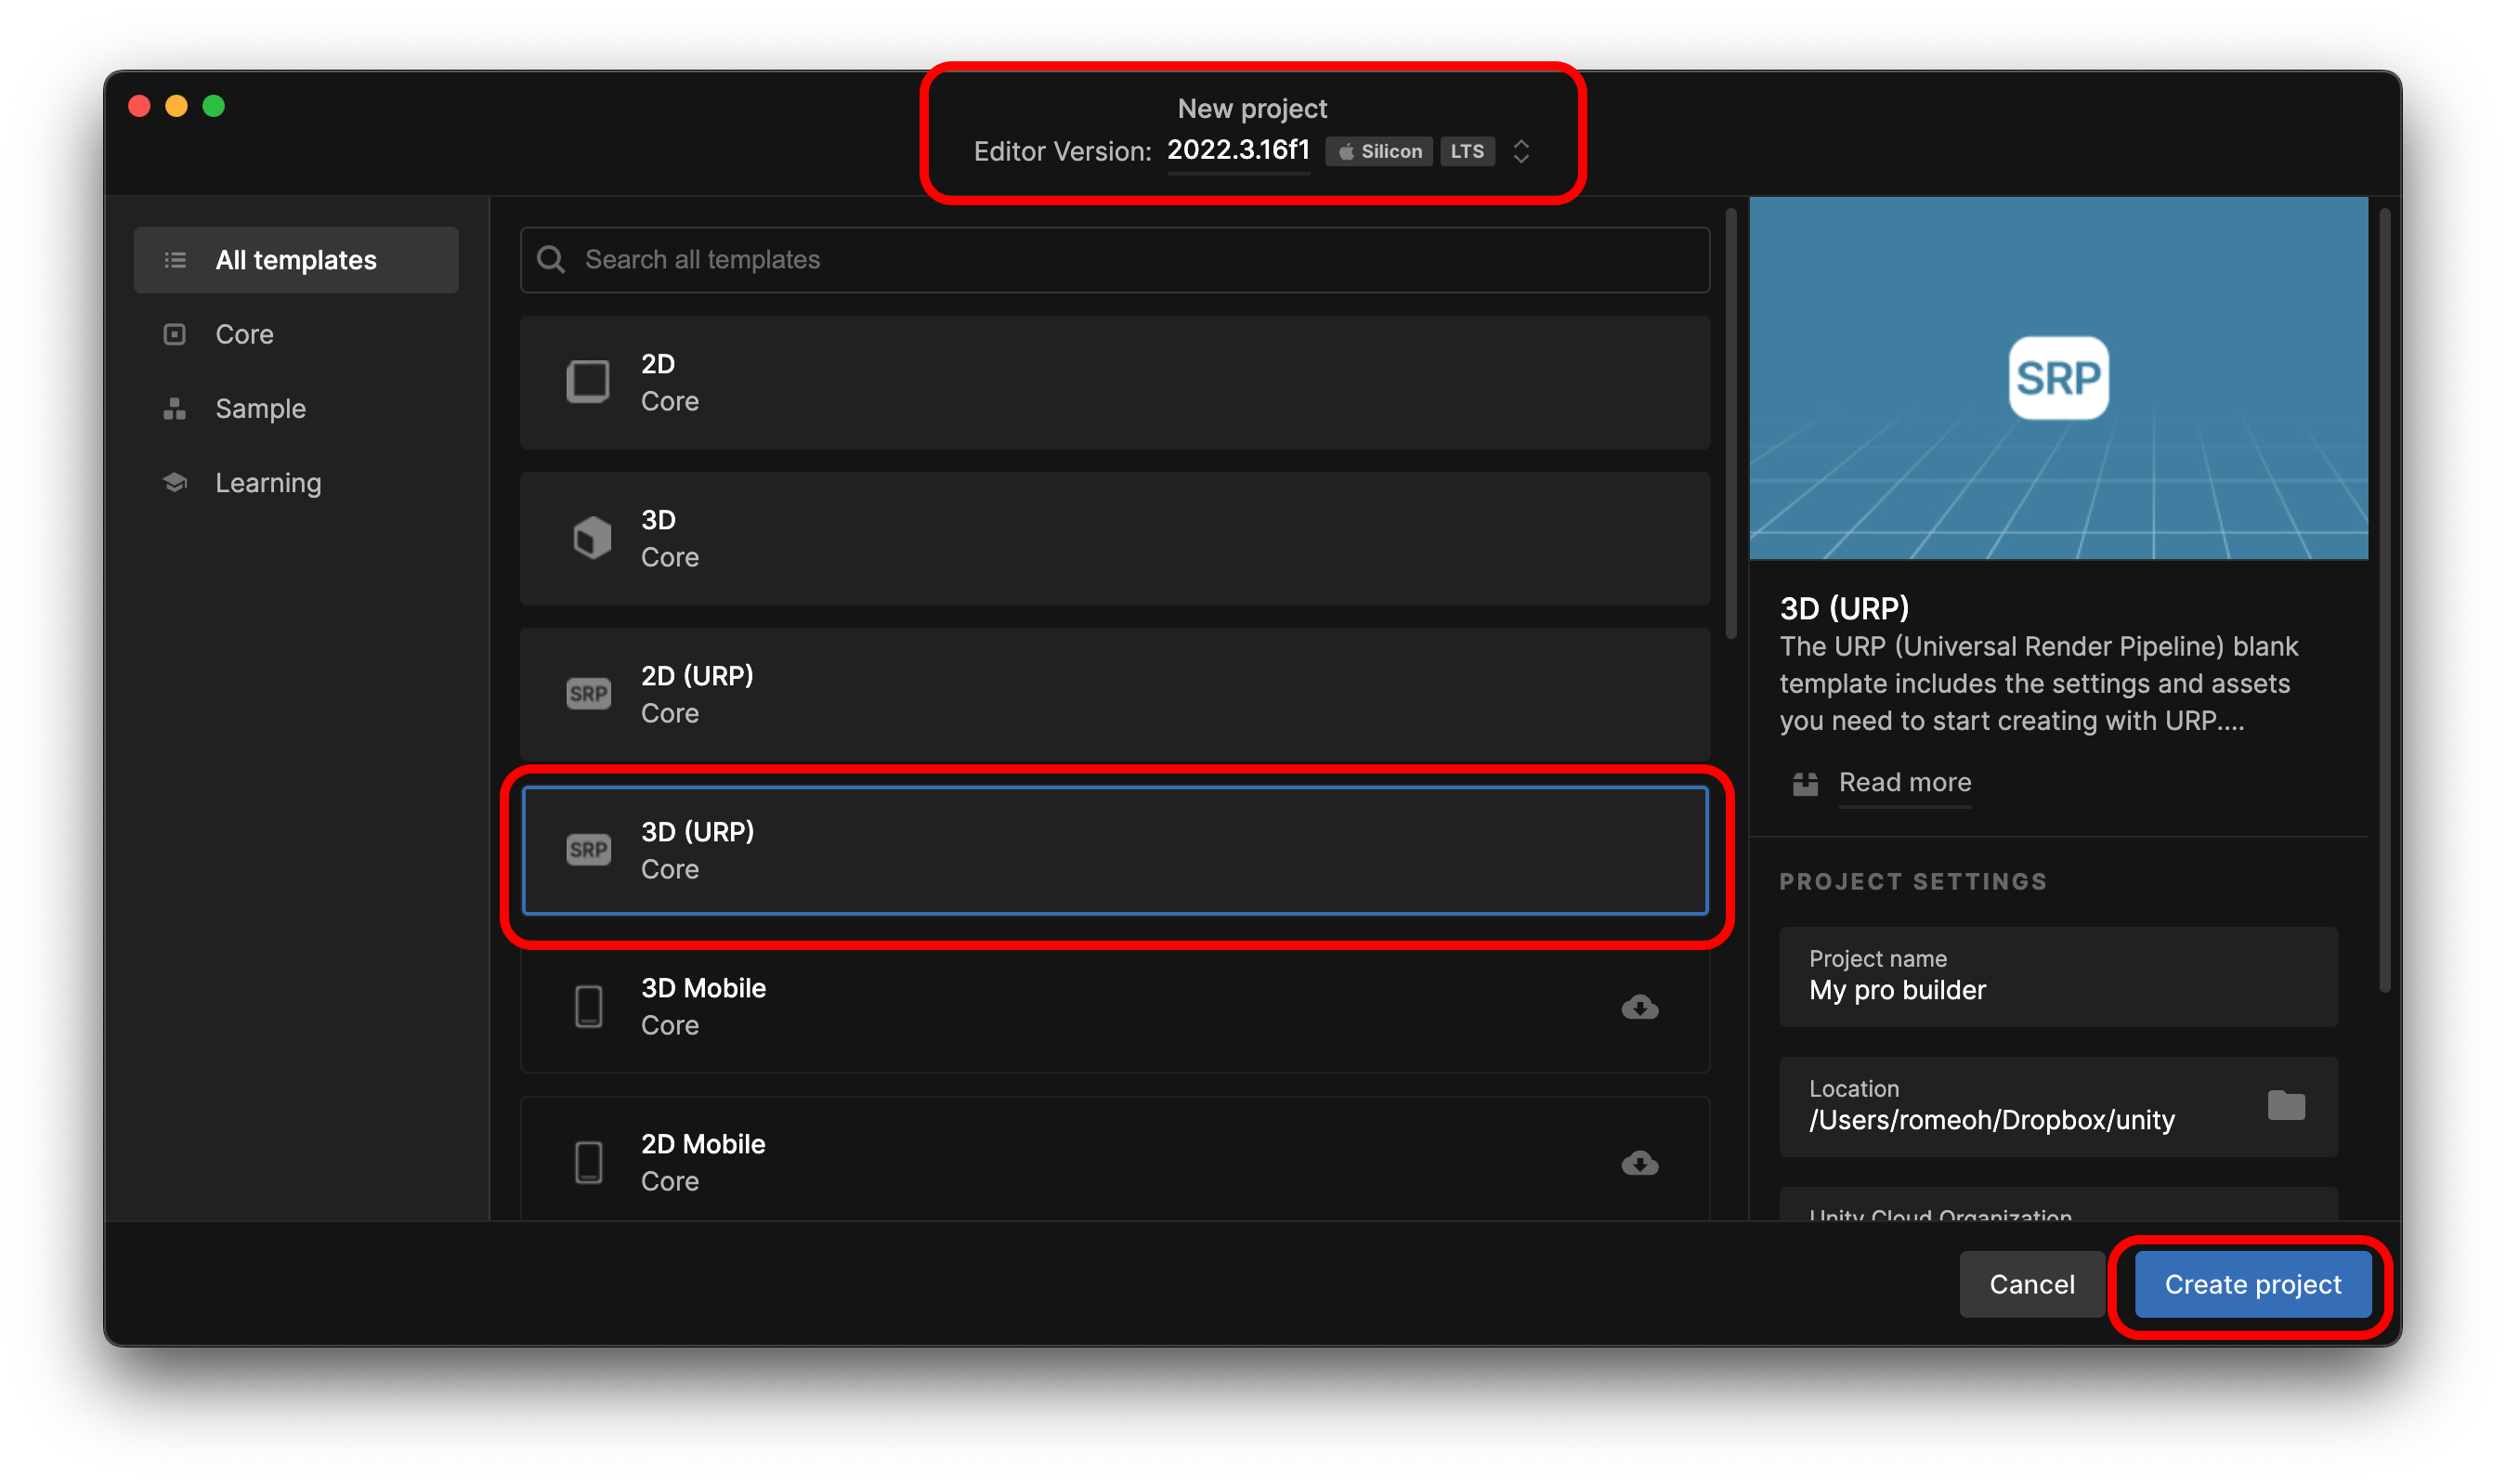Click the search magnifier icon
This screenshot has width=2506, height=1484.
tap(551, 260)
